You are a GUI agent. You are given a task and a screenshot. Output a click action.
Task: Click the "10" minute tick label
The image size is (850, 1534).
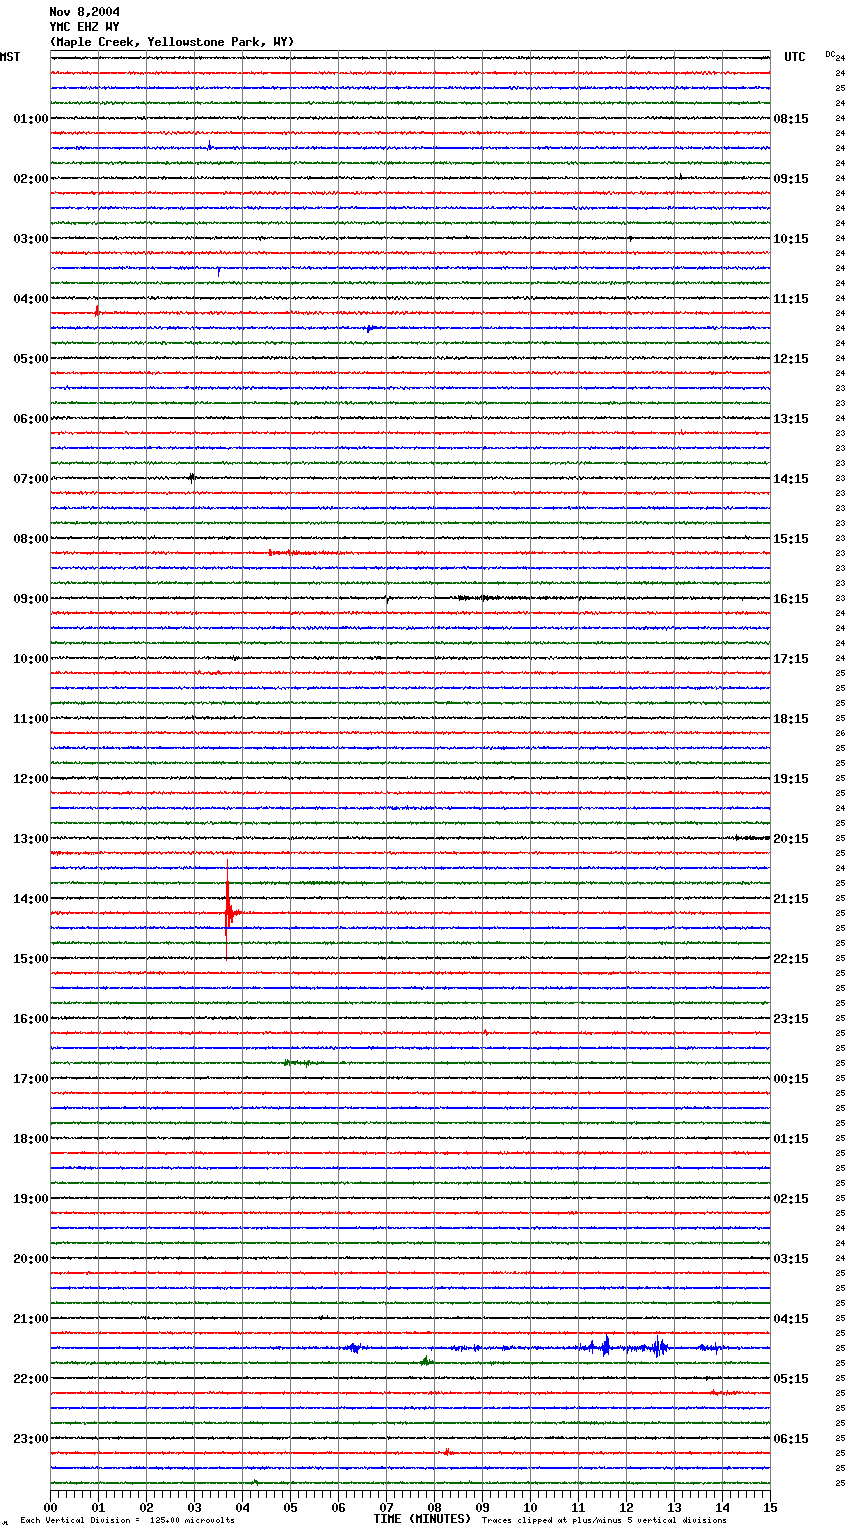point(530,1507)
